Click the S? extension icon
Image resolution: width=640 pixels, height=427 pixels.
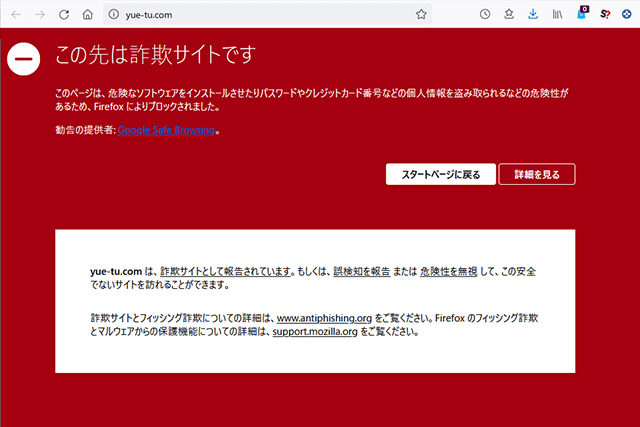click(605, 15)
